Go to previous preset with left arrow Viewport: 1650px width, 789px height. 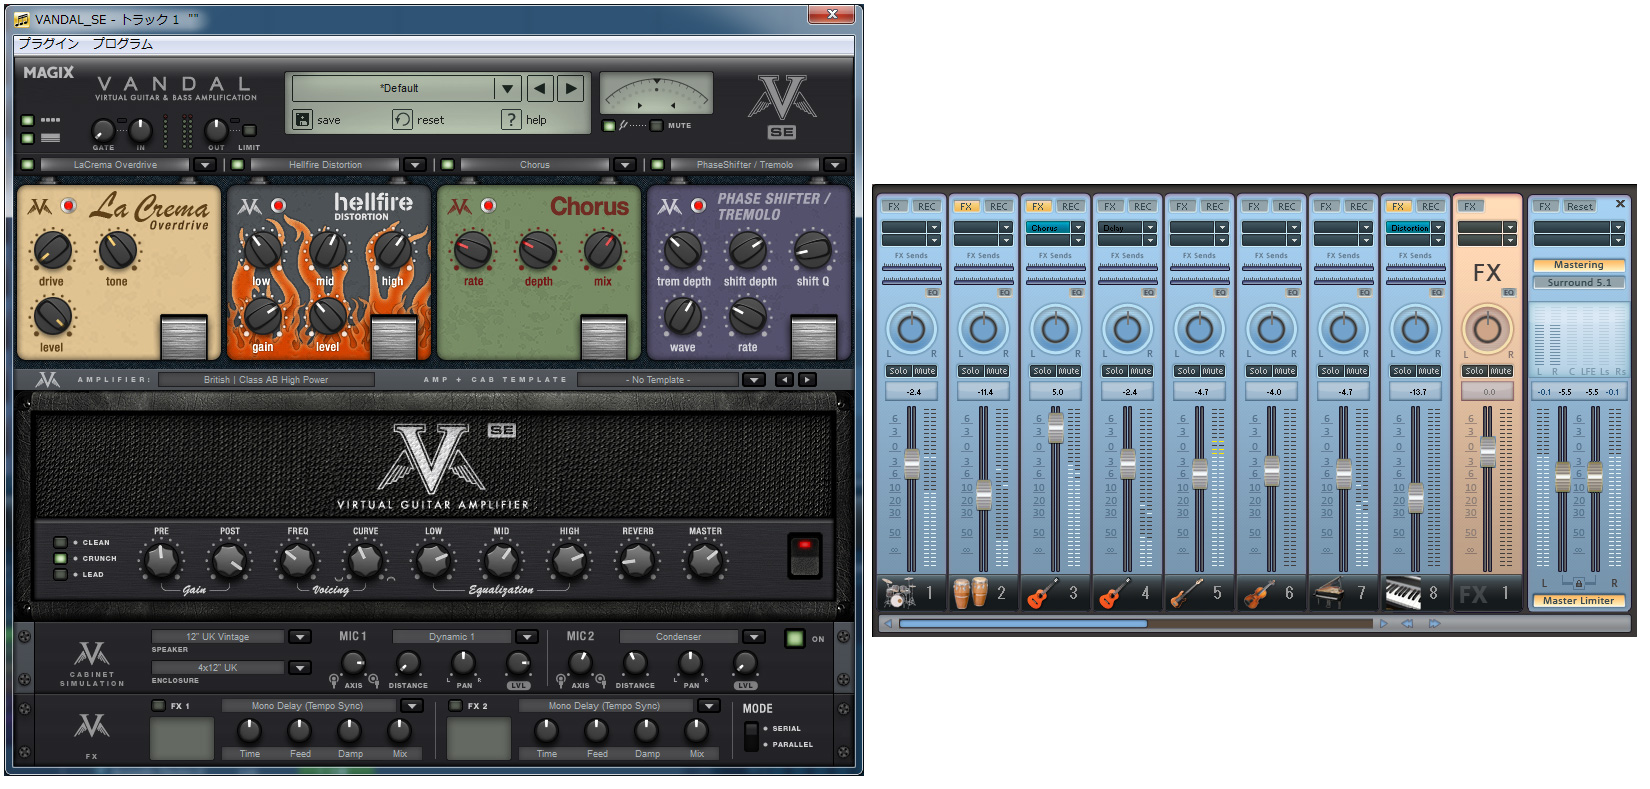(540, 88)
